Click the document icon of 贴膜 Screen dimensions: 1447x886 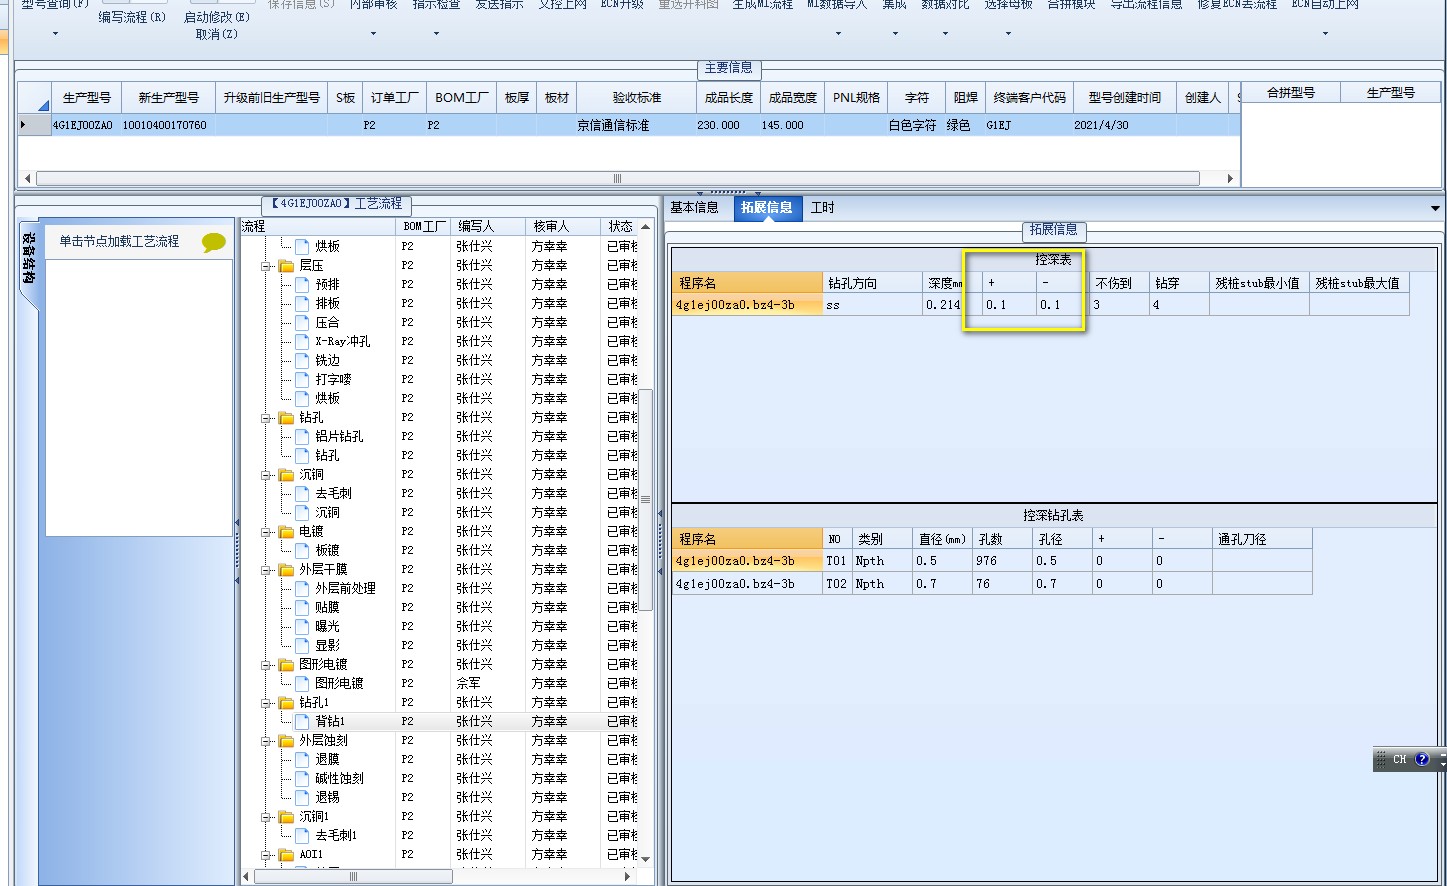pyautogui.click(x=302, y=608)
